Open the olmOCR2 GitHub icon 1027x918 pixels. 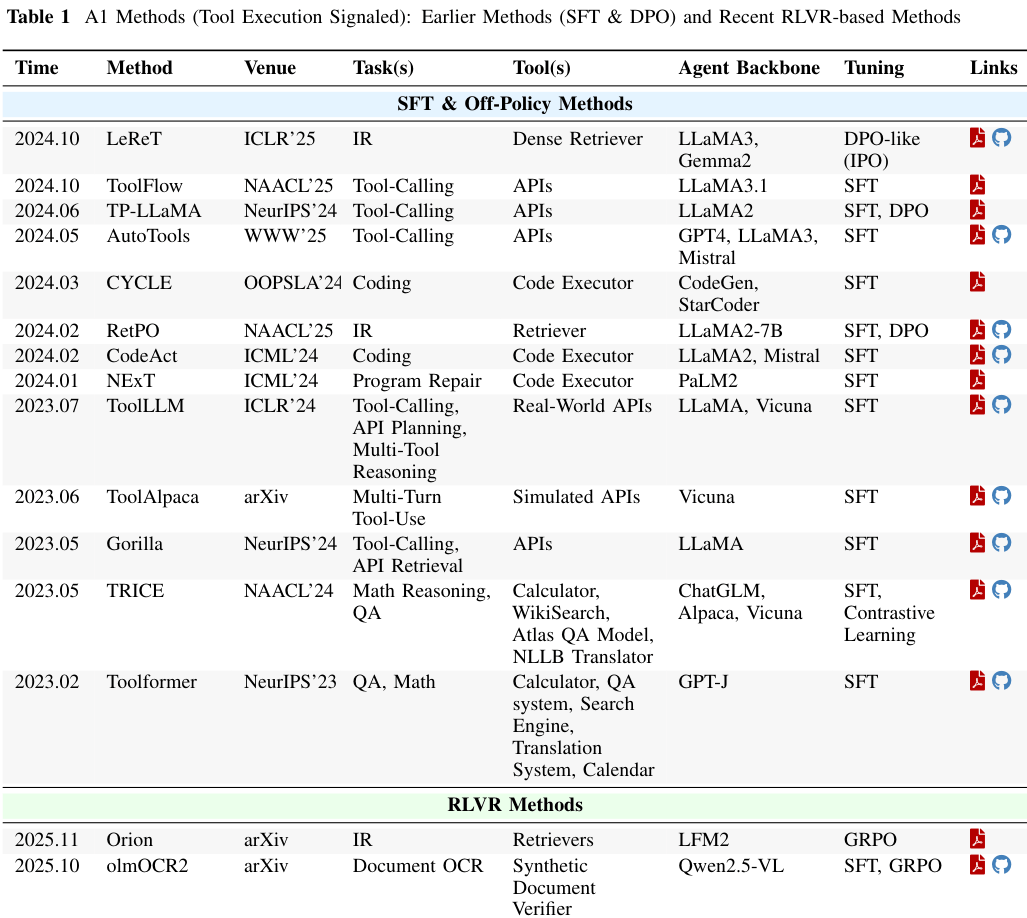1001,865
